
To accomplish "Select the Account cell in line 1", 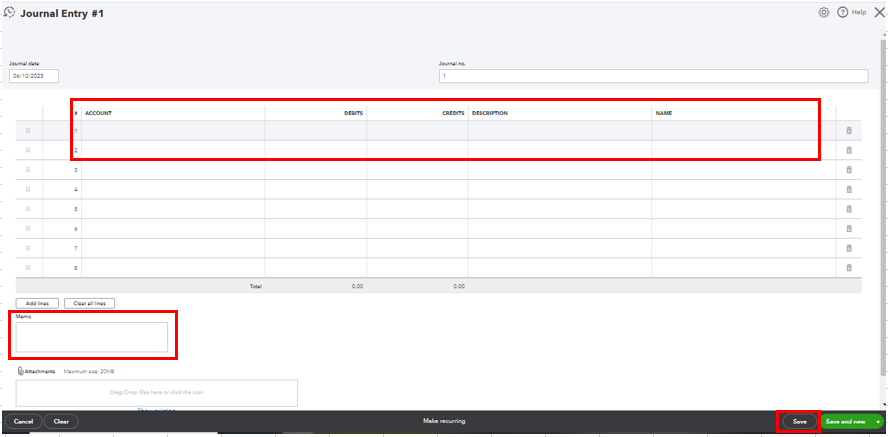I will pos(173,131).
